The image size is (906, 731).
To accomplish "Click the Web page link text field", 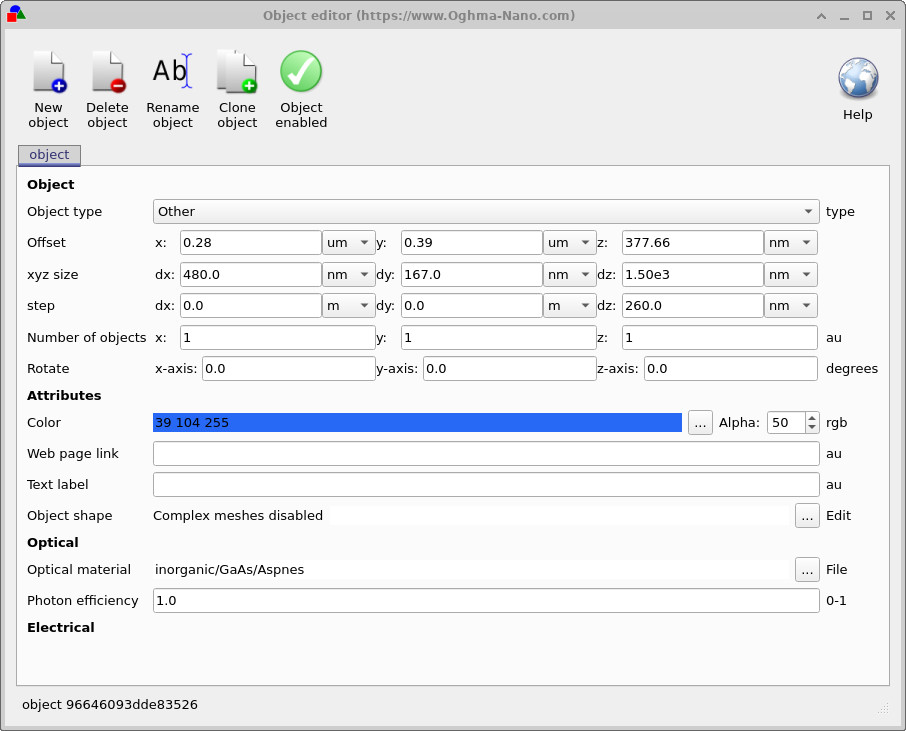I will [x=486, y=454].
